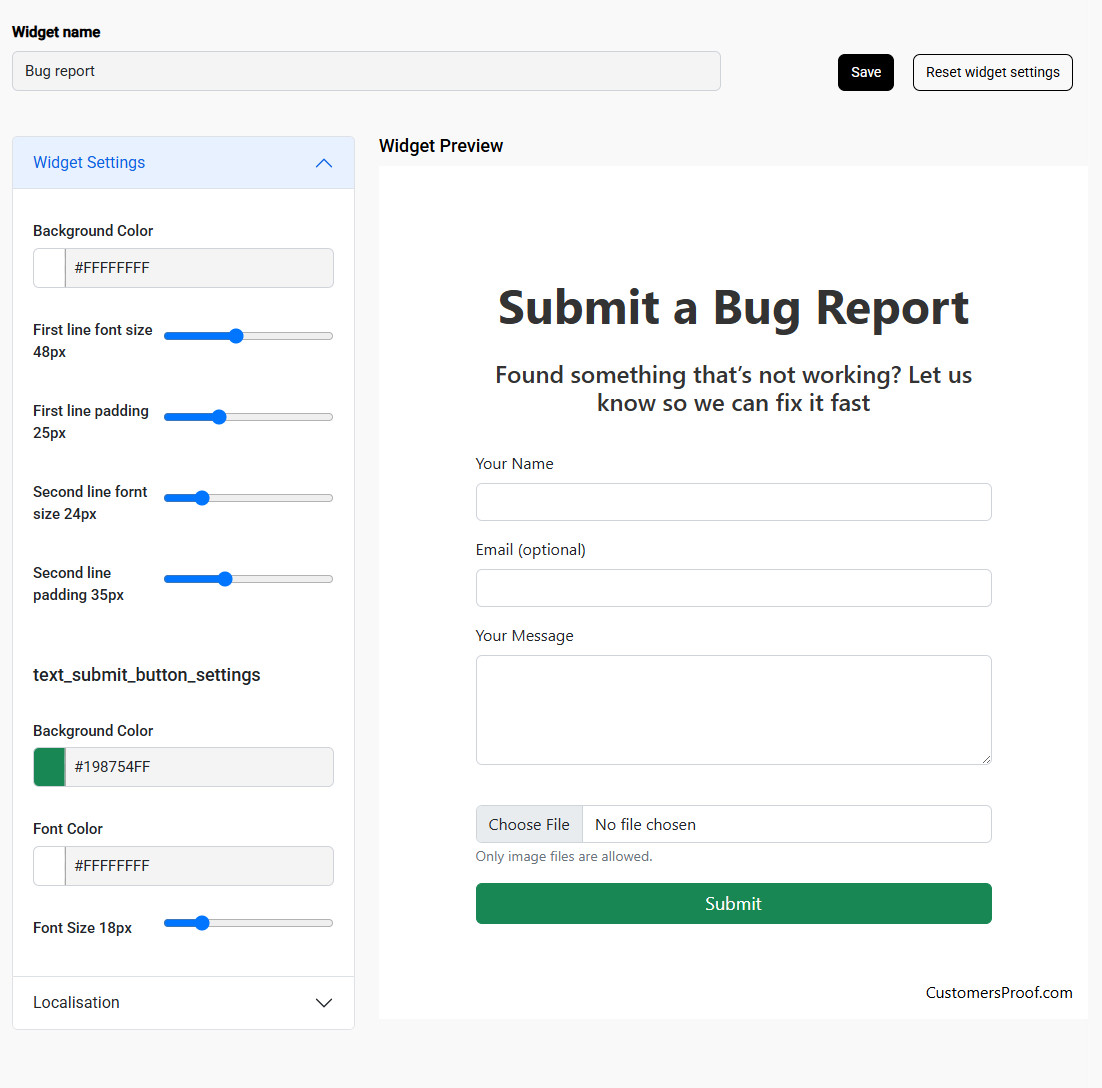Open the widget background color swatch
Screen dimensions: 1102x1088
point(49,268)
